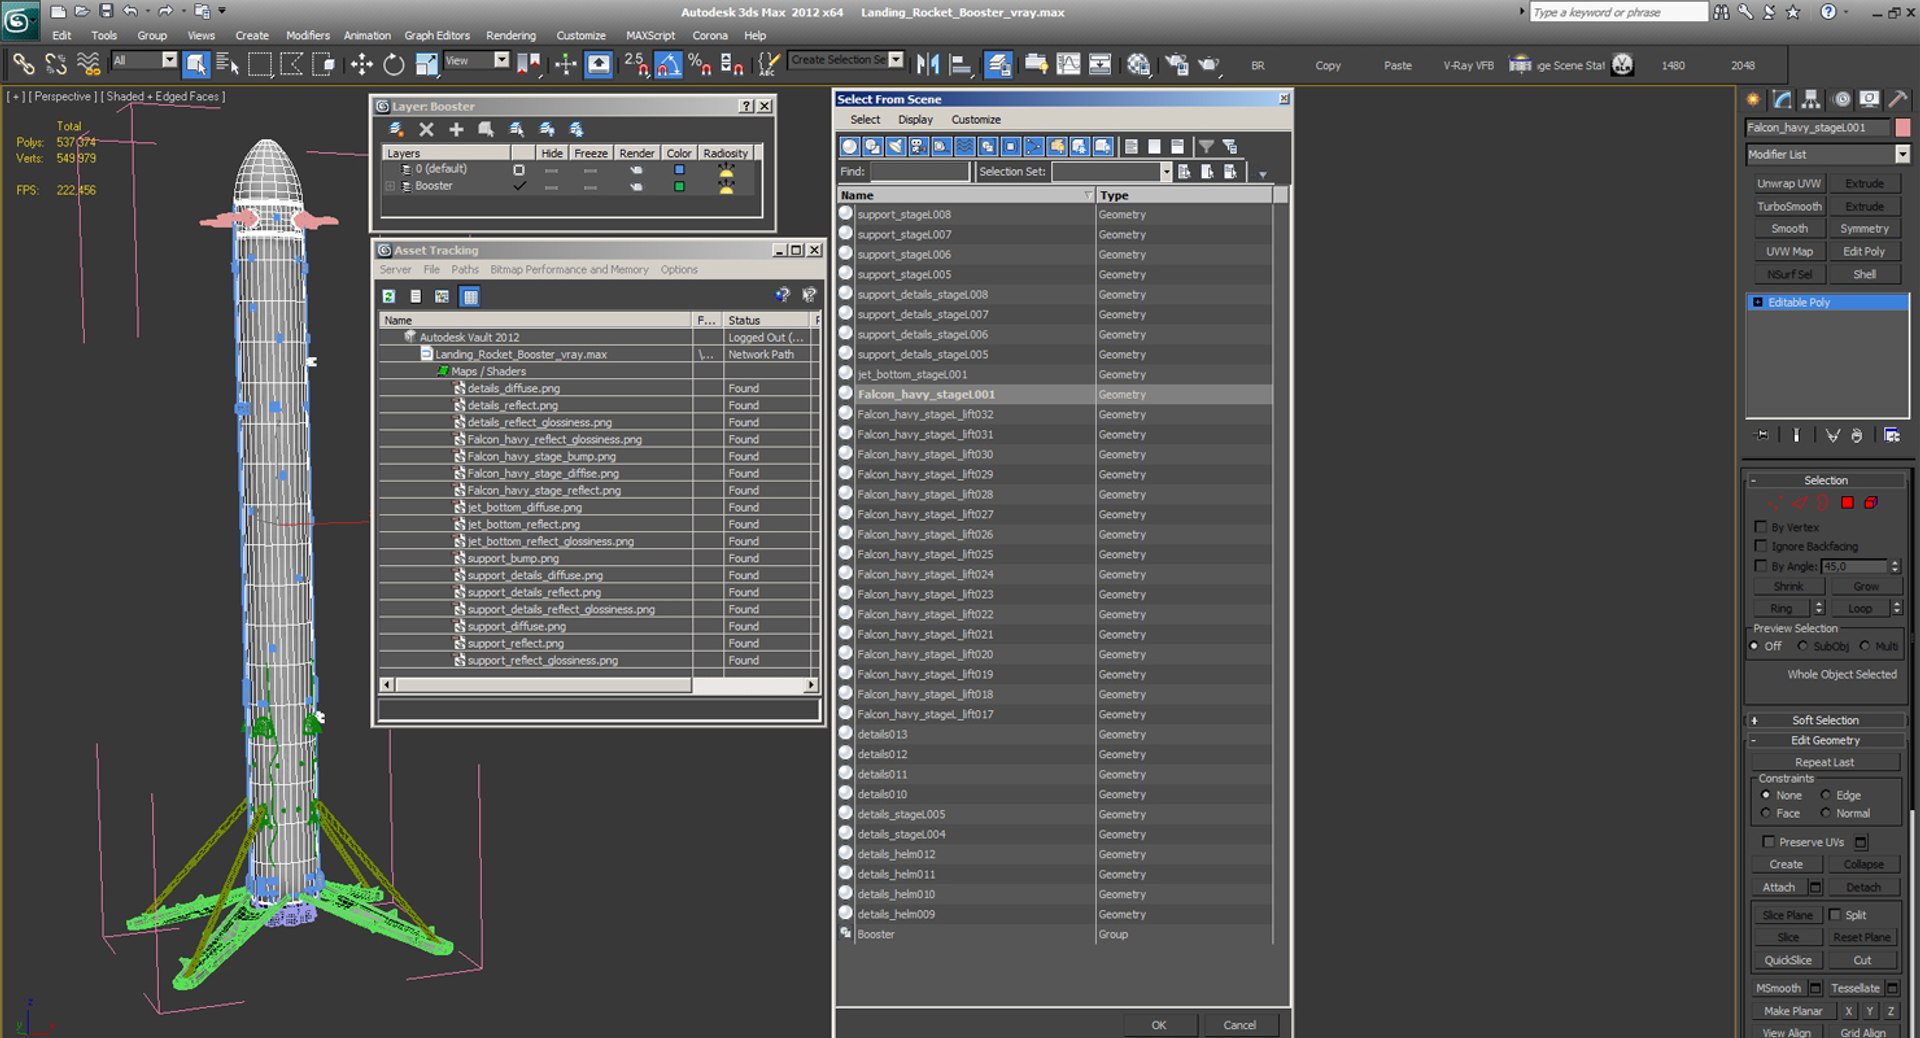Enable the Ignore Backfacing checkbox
This screenshot has height=1038, width=1920.
[1761, 546]
